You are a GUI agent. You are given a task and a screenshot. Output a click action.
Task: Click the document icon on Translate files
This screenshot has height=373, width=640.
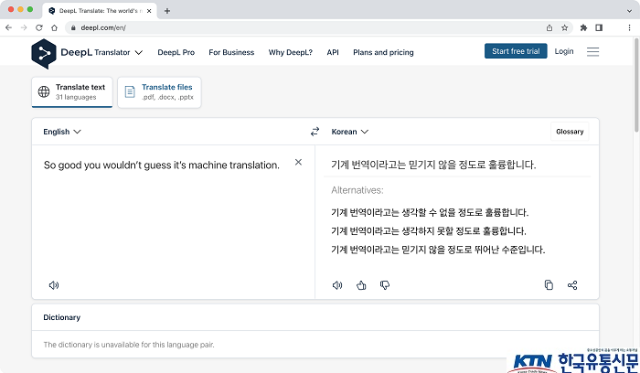(130, 92)
